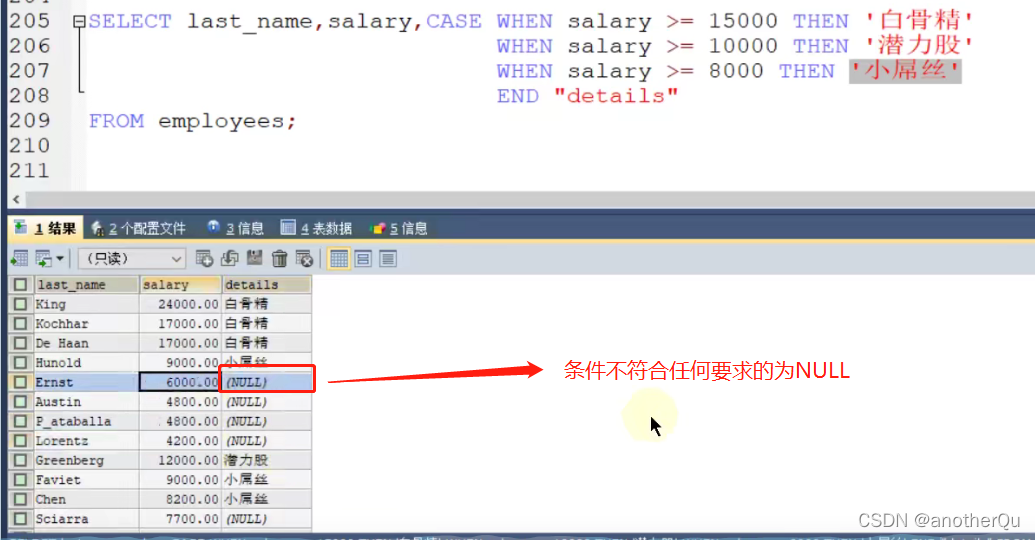Select the 4200.00 salary cell

click(180, 440)
